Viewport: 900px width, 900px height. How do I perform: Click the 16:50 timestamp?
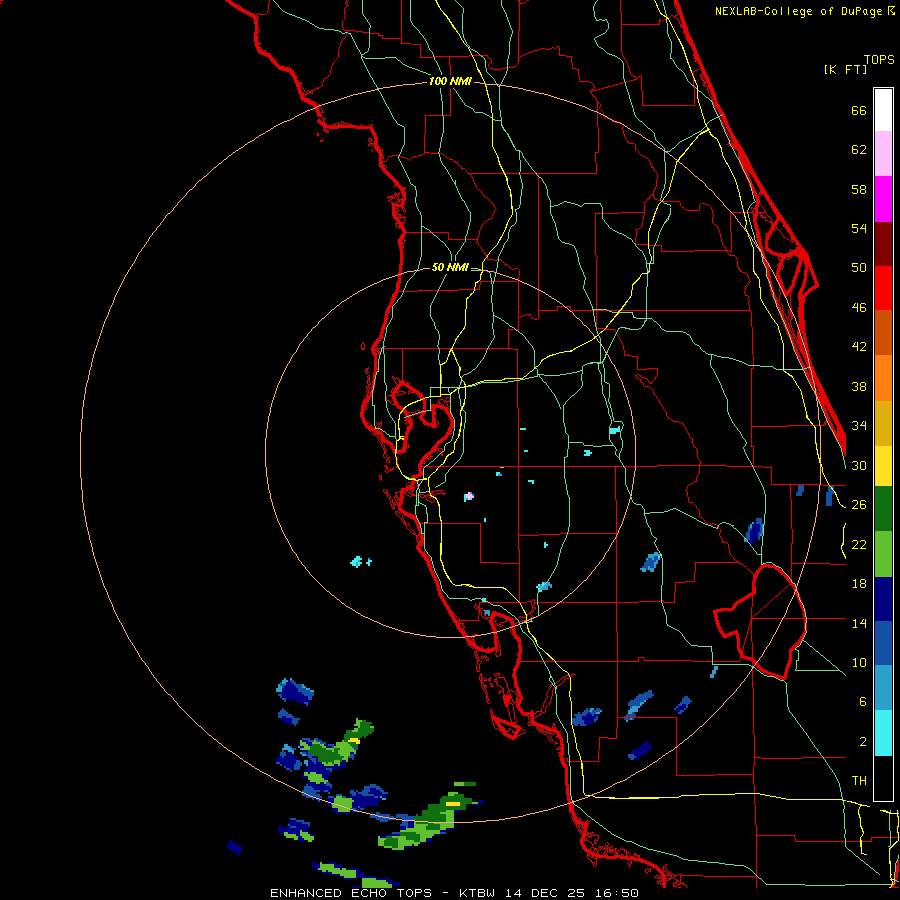(616, 893)
